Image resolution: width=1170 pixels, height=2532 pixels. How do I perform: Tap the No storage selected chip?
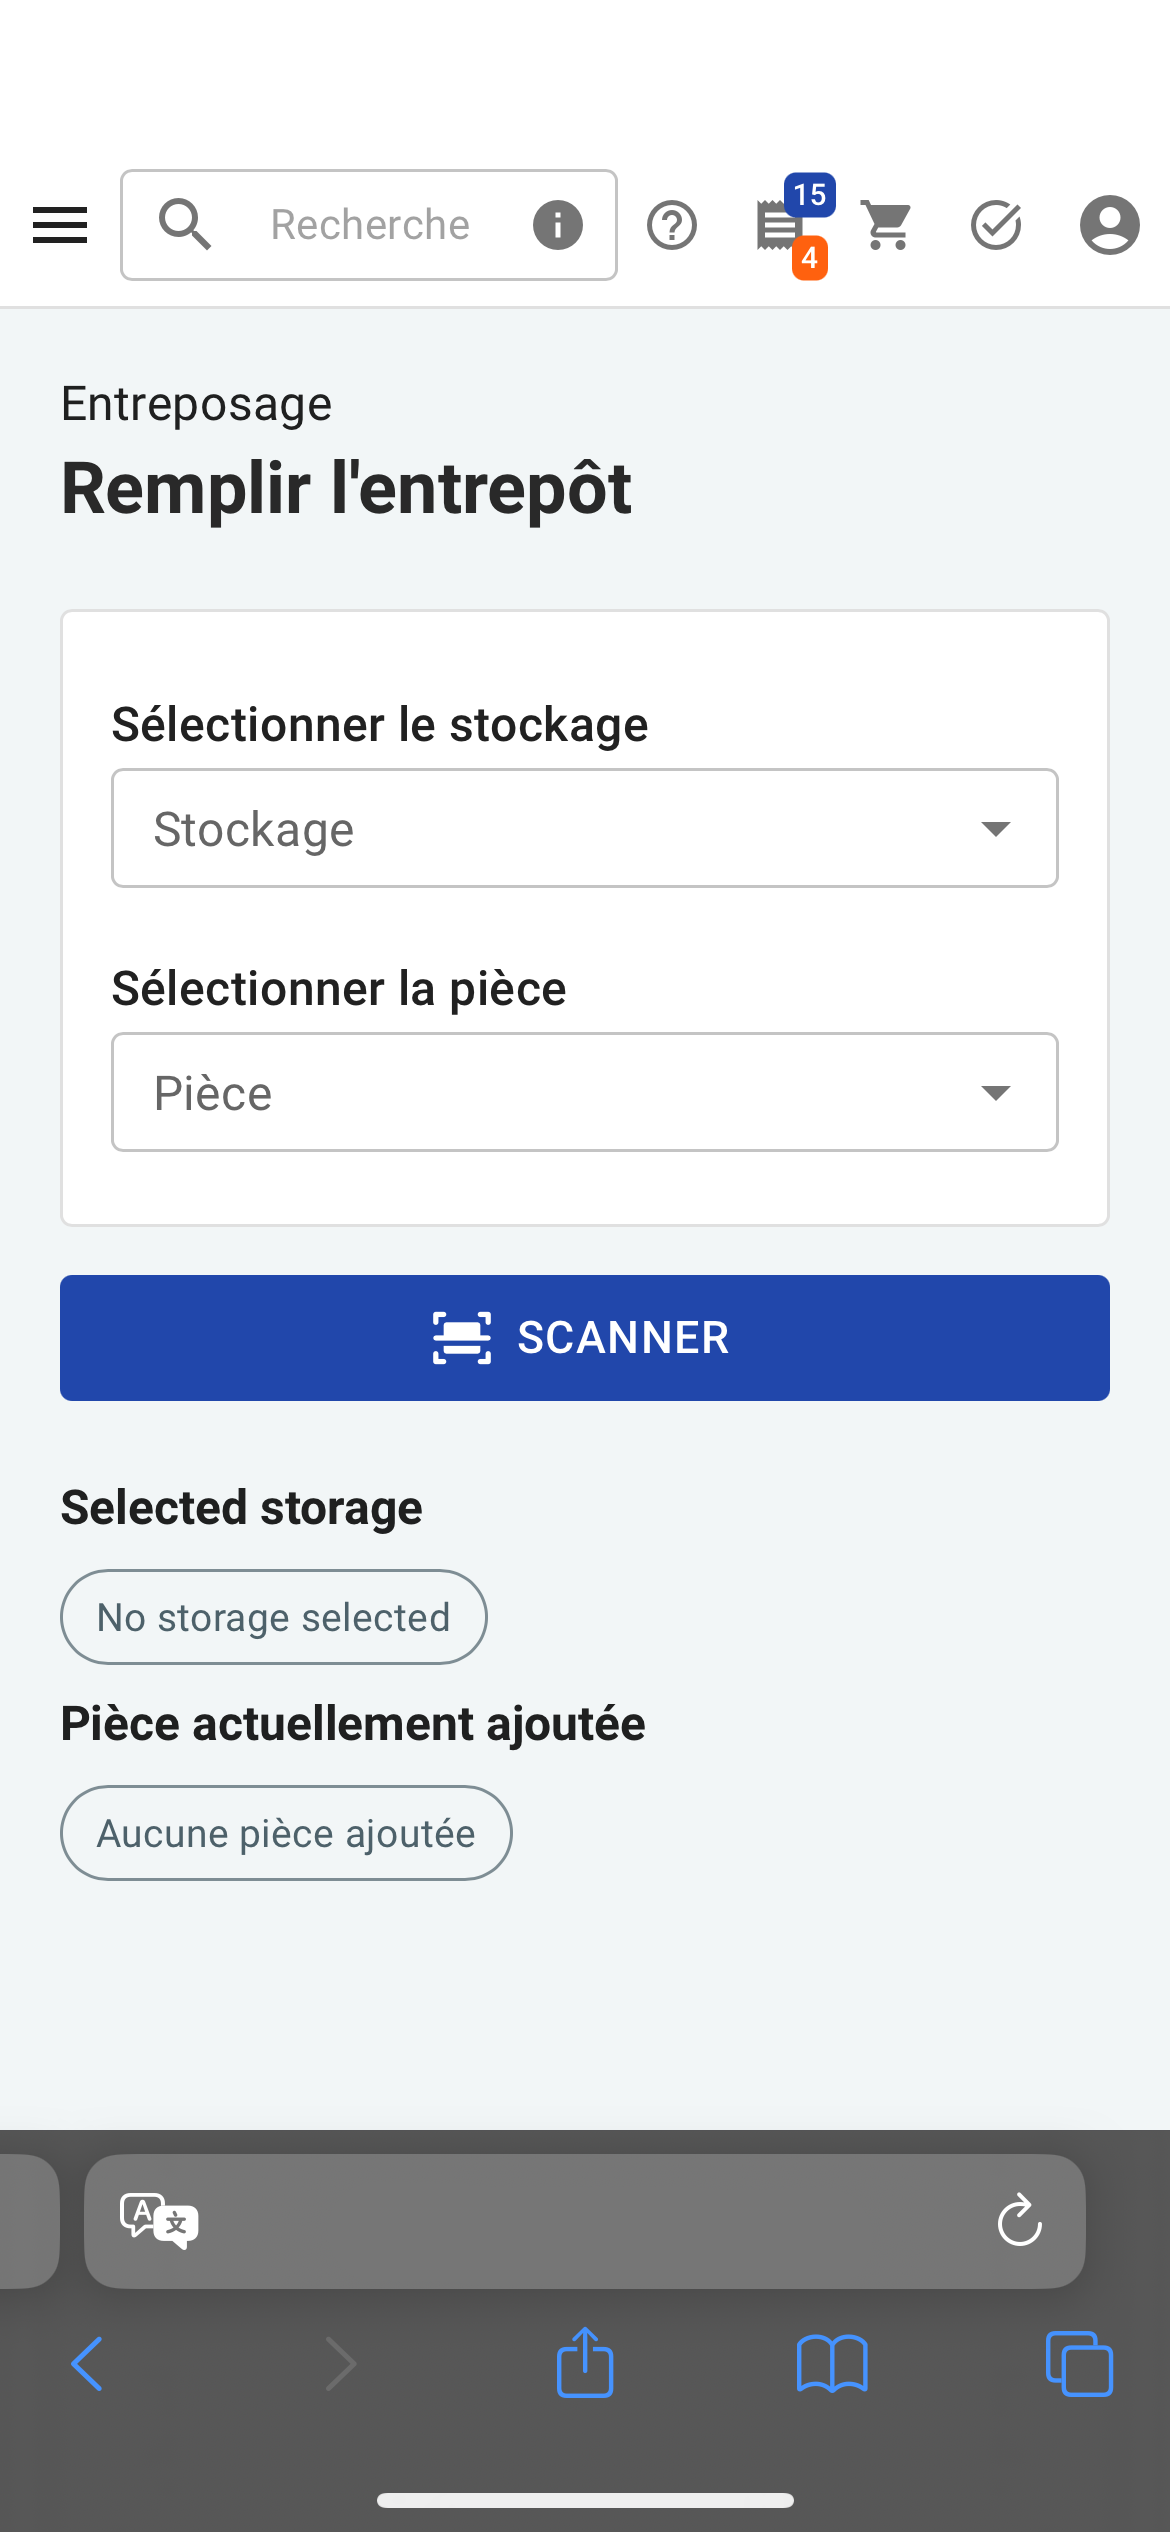(x=274, y=1617)
